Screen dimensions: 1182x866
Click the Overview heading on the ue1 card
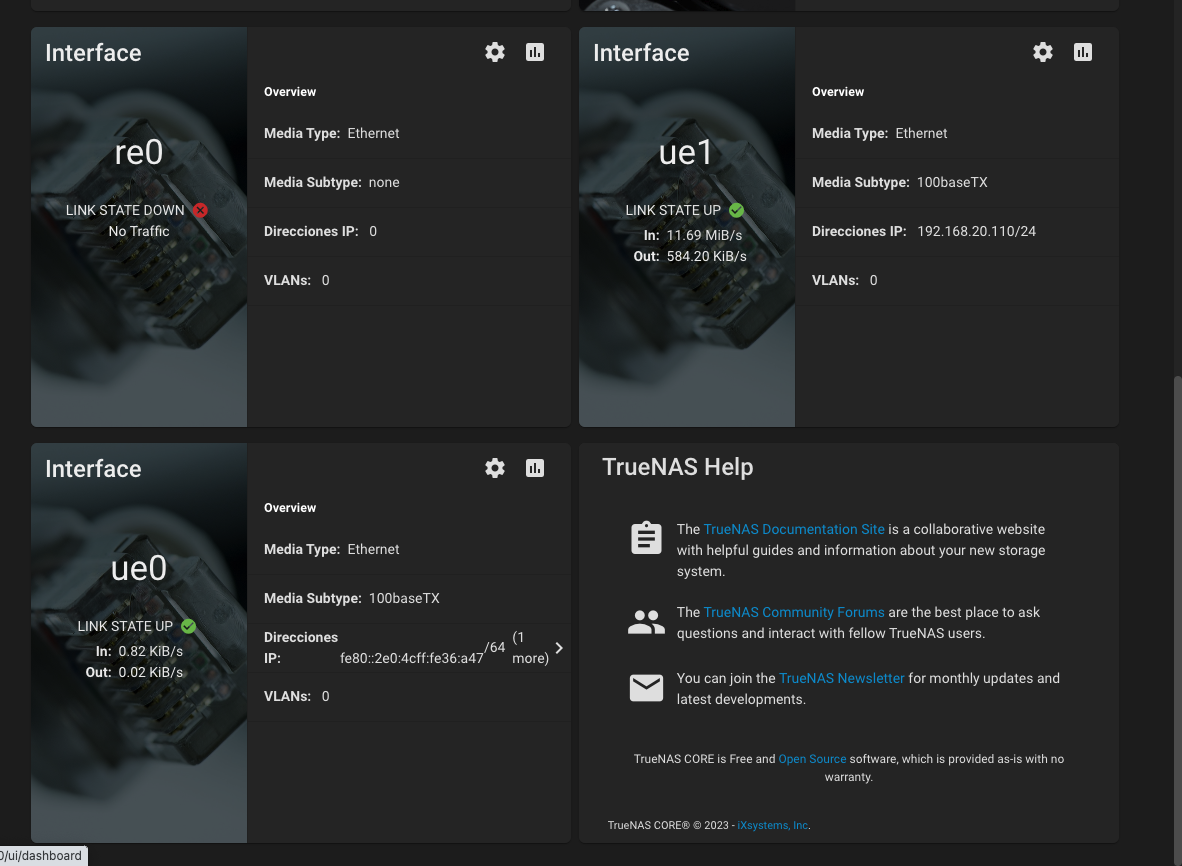838,92
